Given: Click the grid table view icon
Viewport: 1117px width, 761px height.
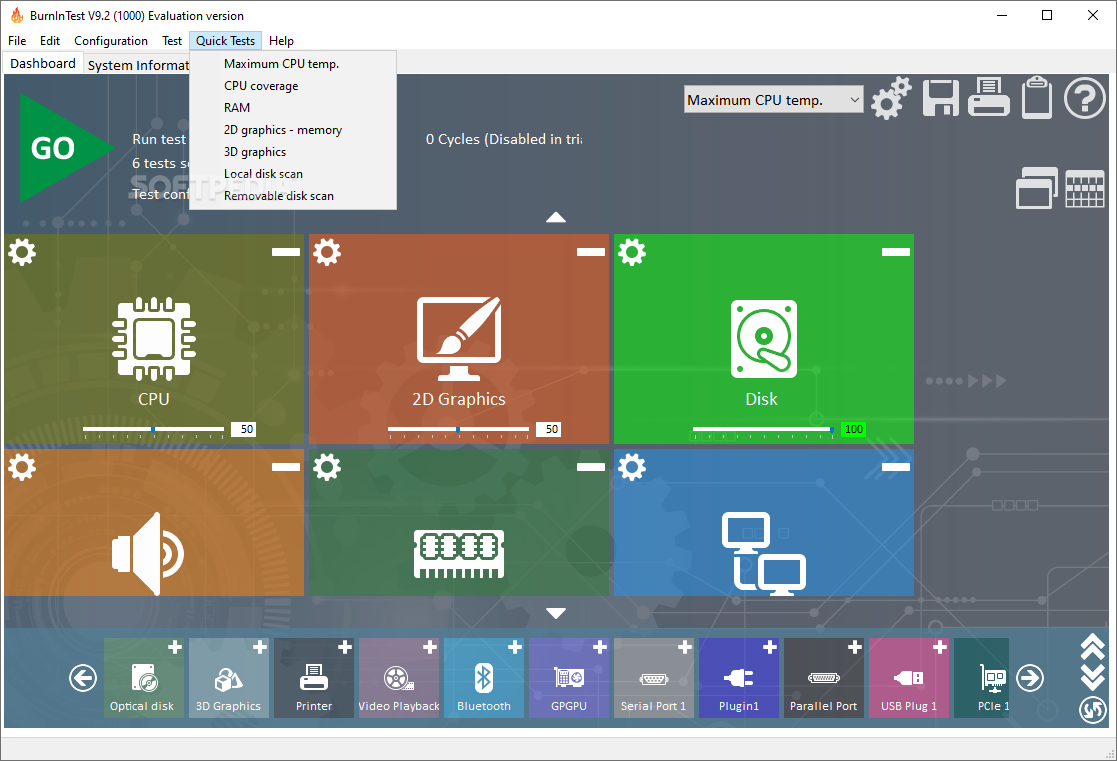Looking at the screenshot, I should pyautogui.click(x=1084, y=189).
